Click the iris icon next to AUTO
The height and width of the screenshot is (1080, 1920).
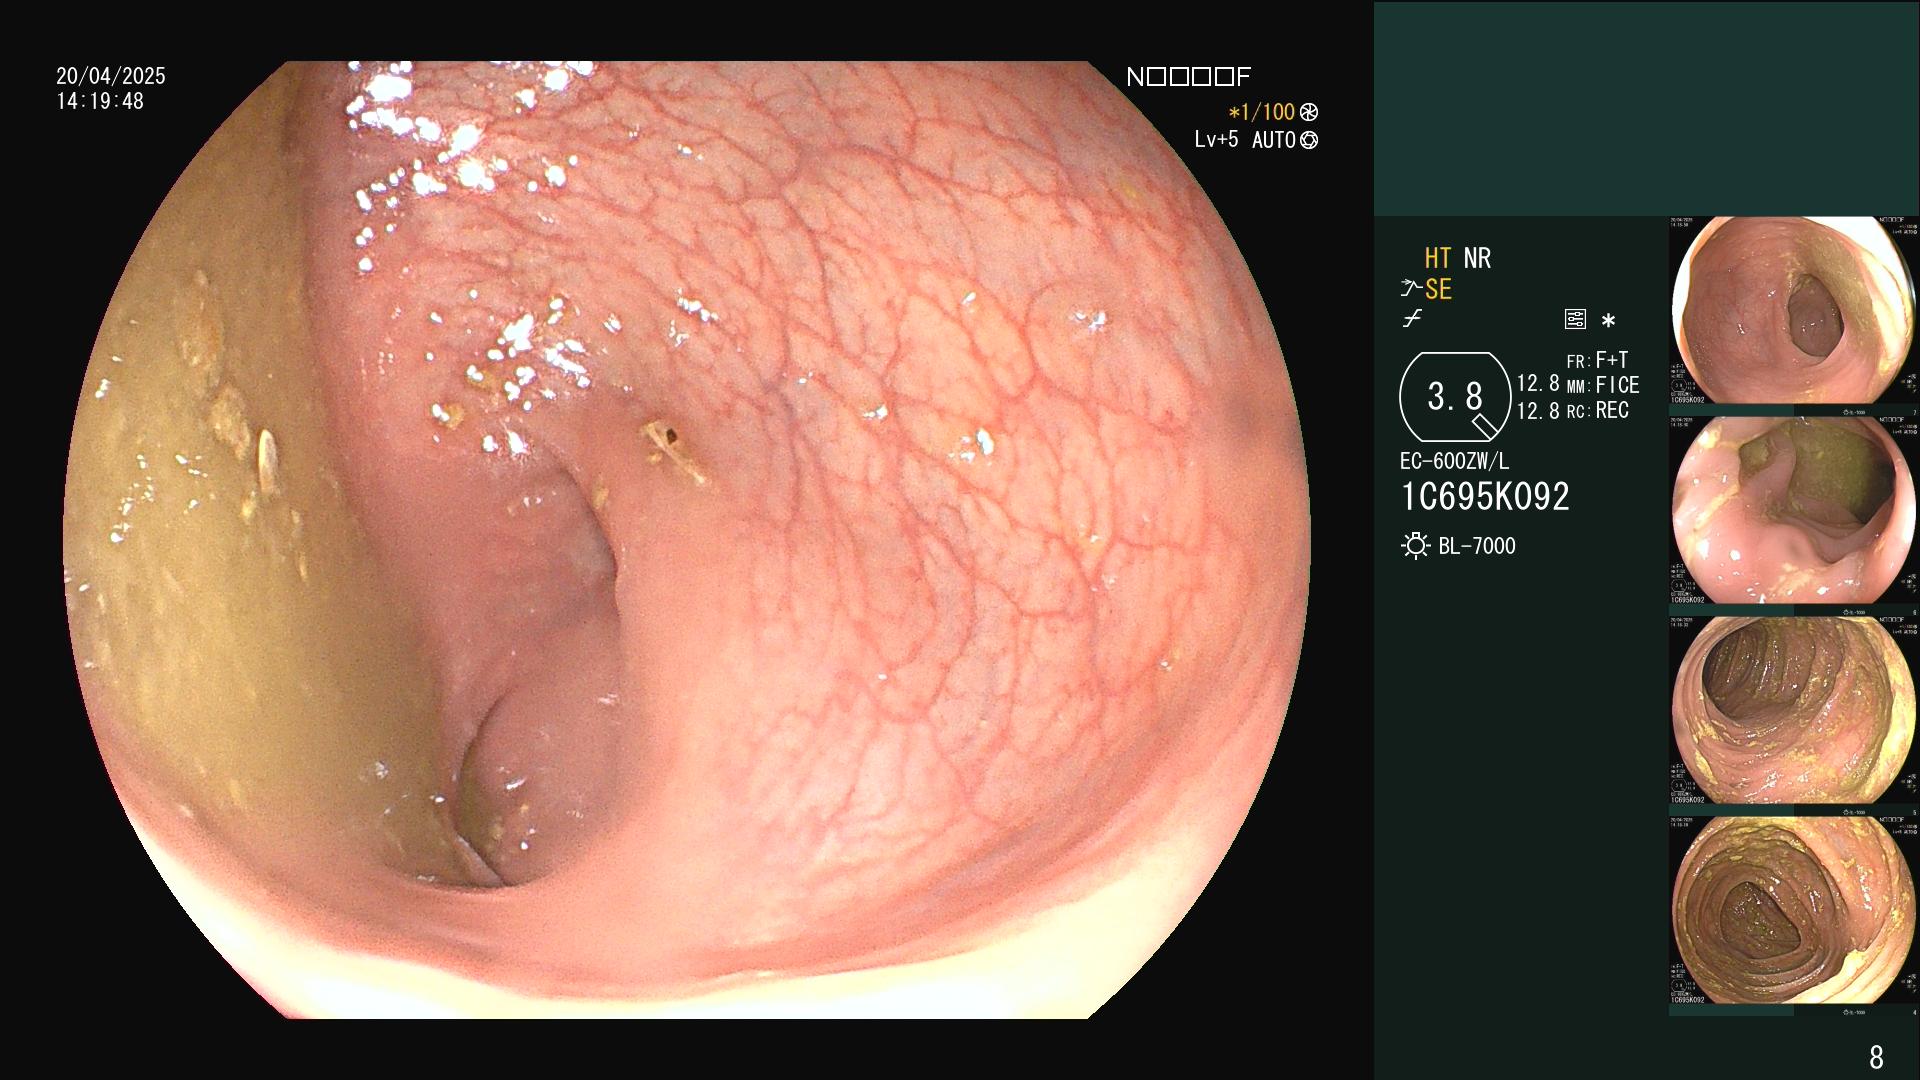(x=1309, y=140)
